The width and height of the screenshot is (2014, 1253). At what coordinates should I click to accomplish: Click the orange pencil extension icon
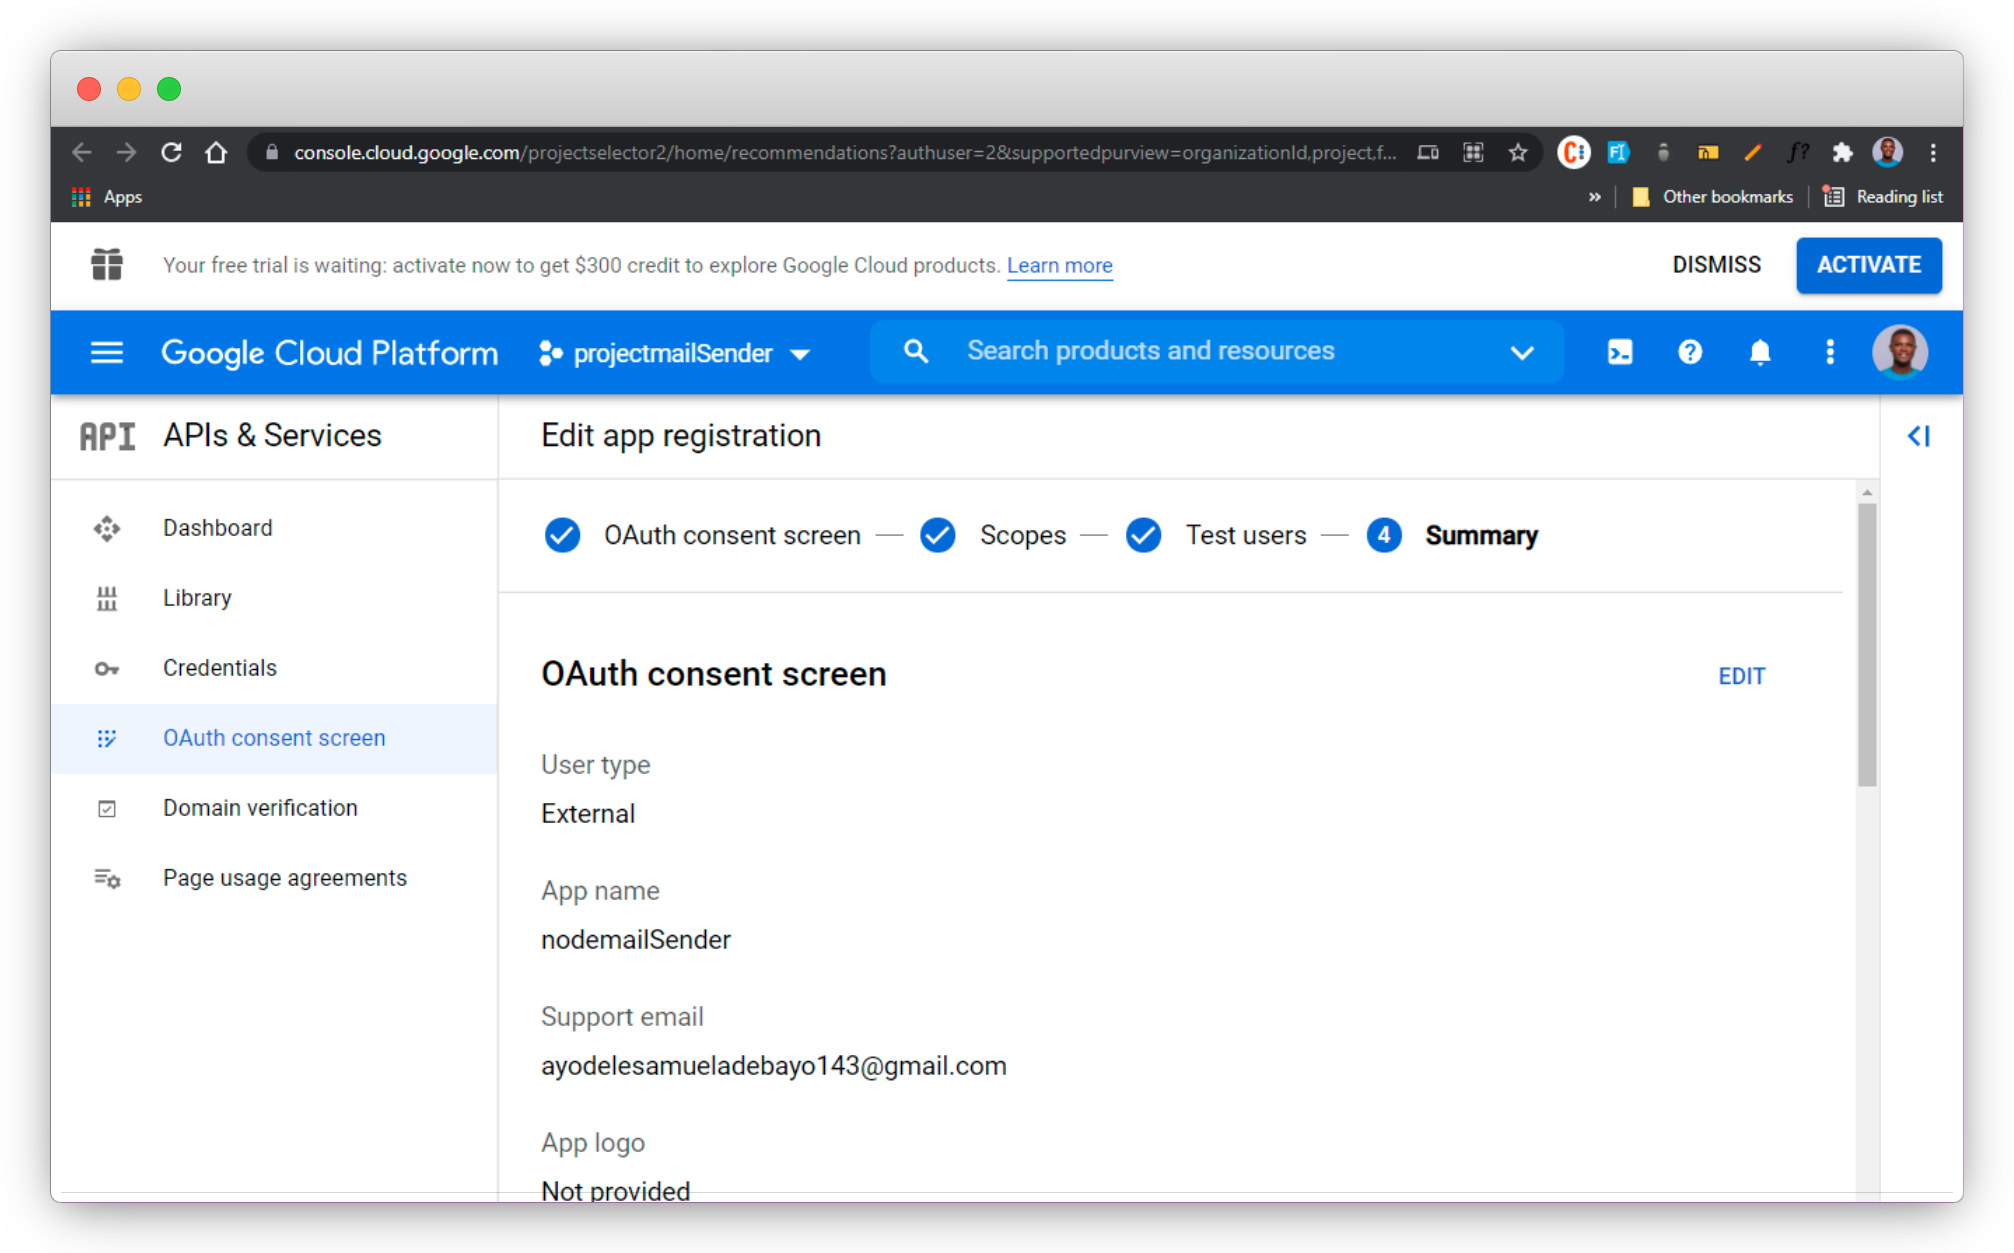pyautogui.click(x=1753, y=153)
